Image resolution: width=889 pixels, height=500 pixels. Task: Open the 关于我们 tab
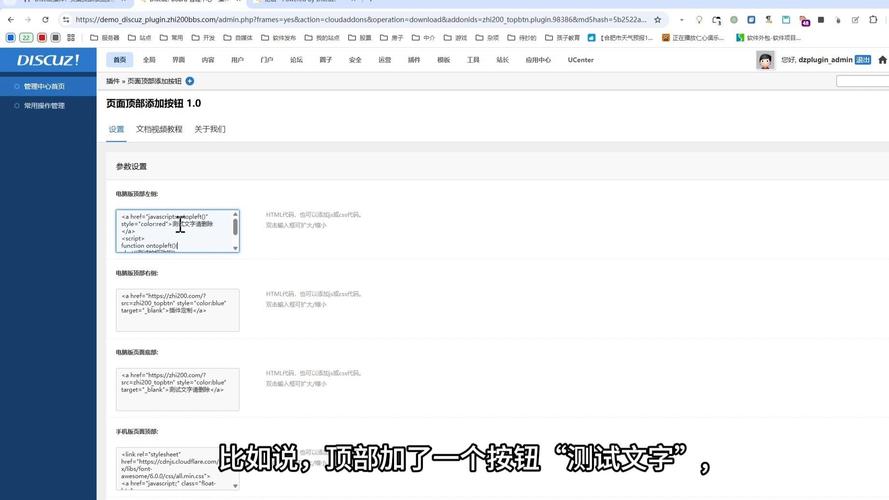[x=210, y=129]
